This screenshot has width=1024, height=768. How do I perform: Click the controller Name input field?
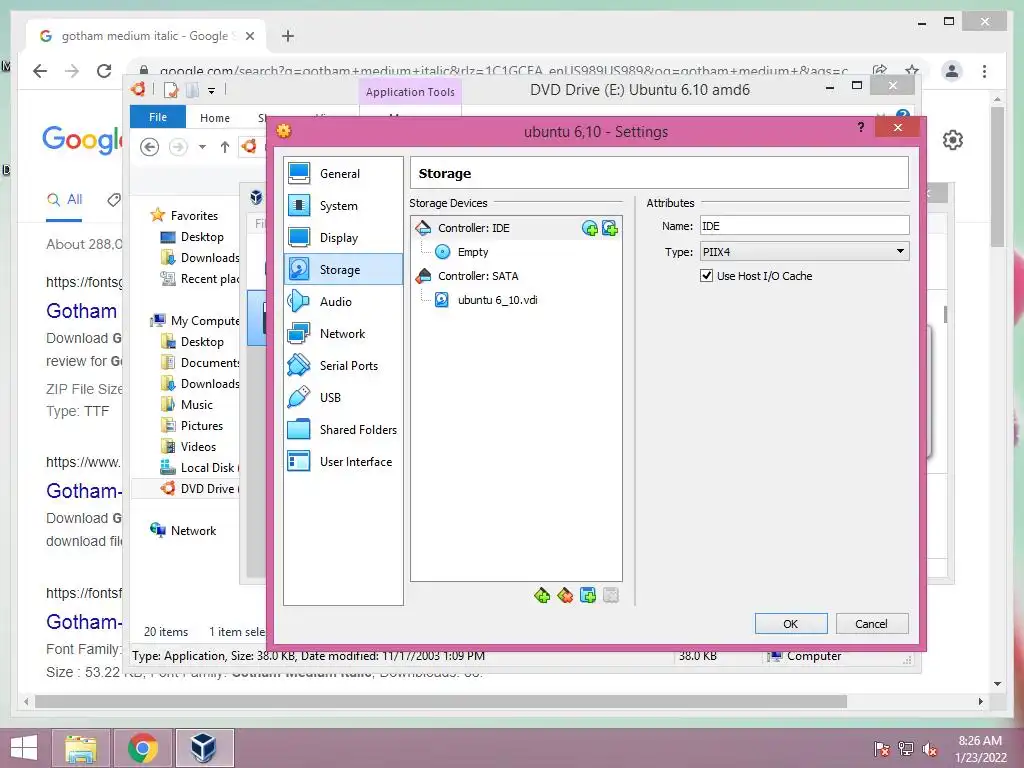(x=805, y=226)
